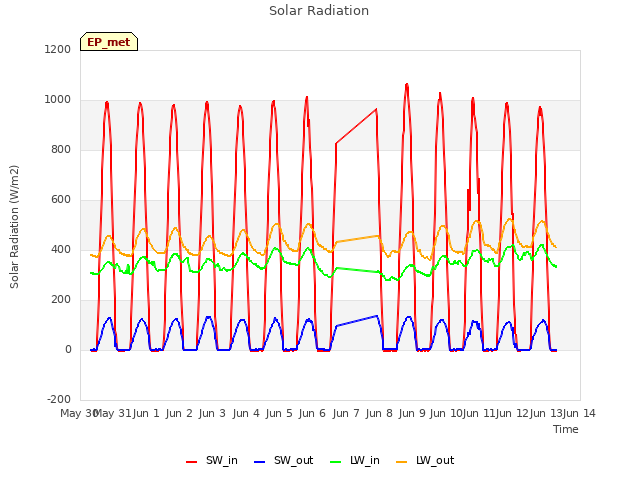This screenshot has width=640, height=480.
Task: Click the -200 y-axis tick label
Action: click(59, 399)
